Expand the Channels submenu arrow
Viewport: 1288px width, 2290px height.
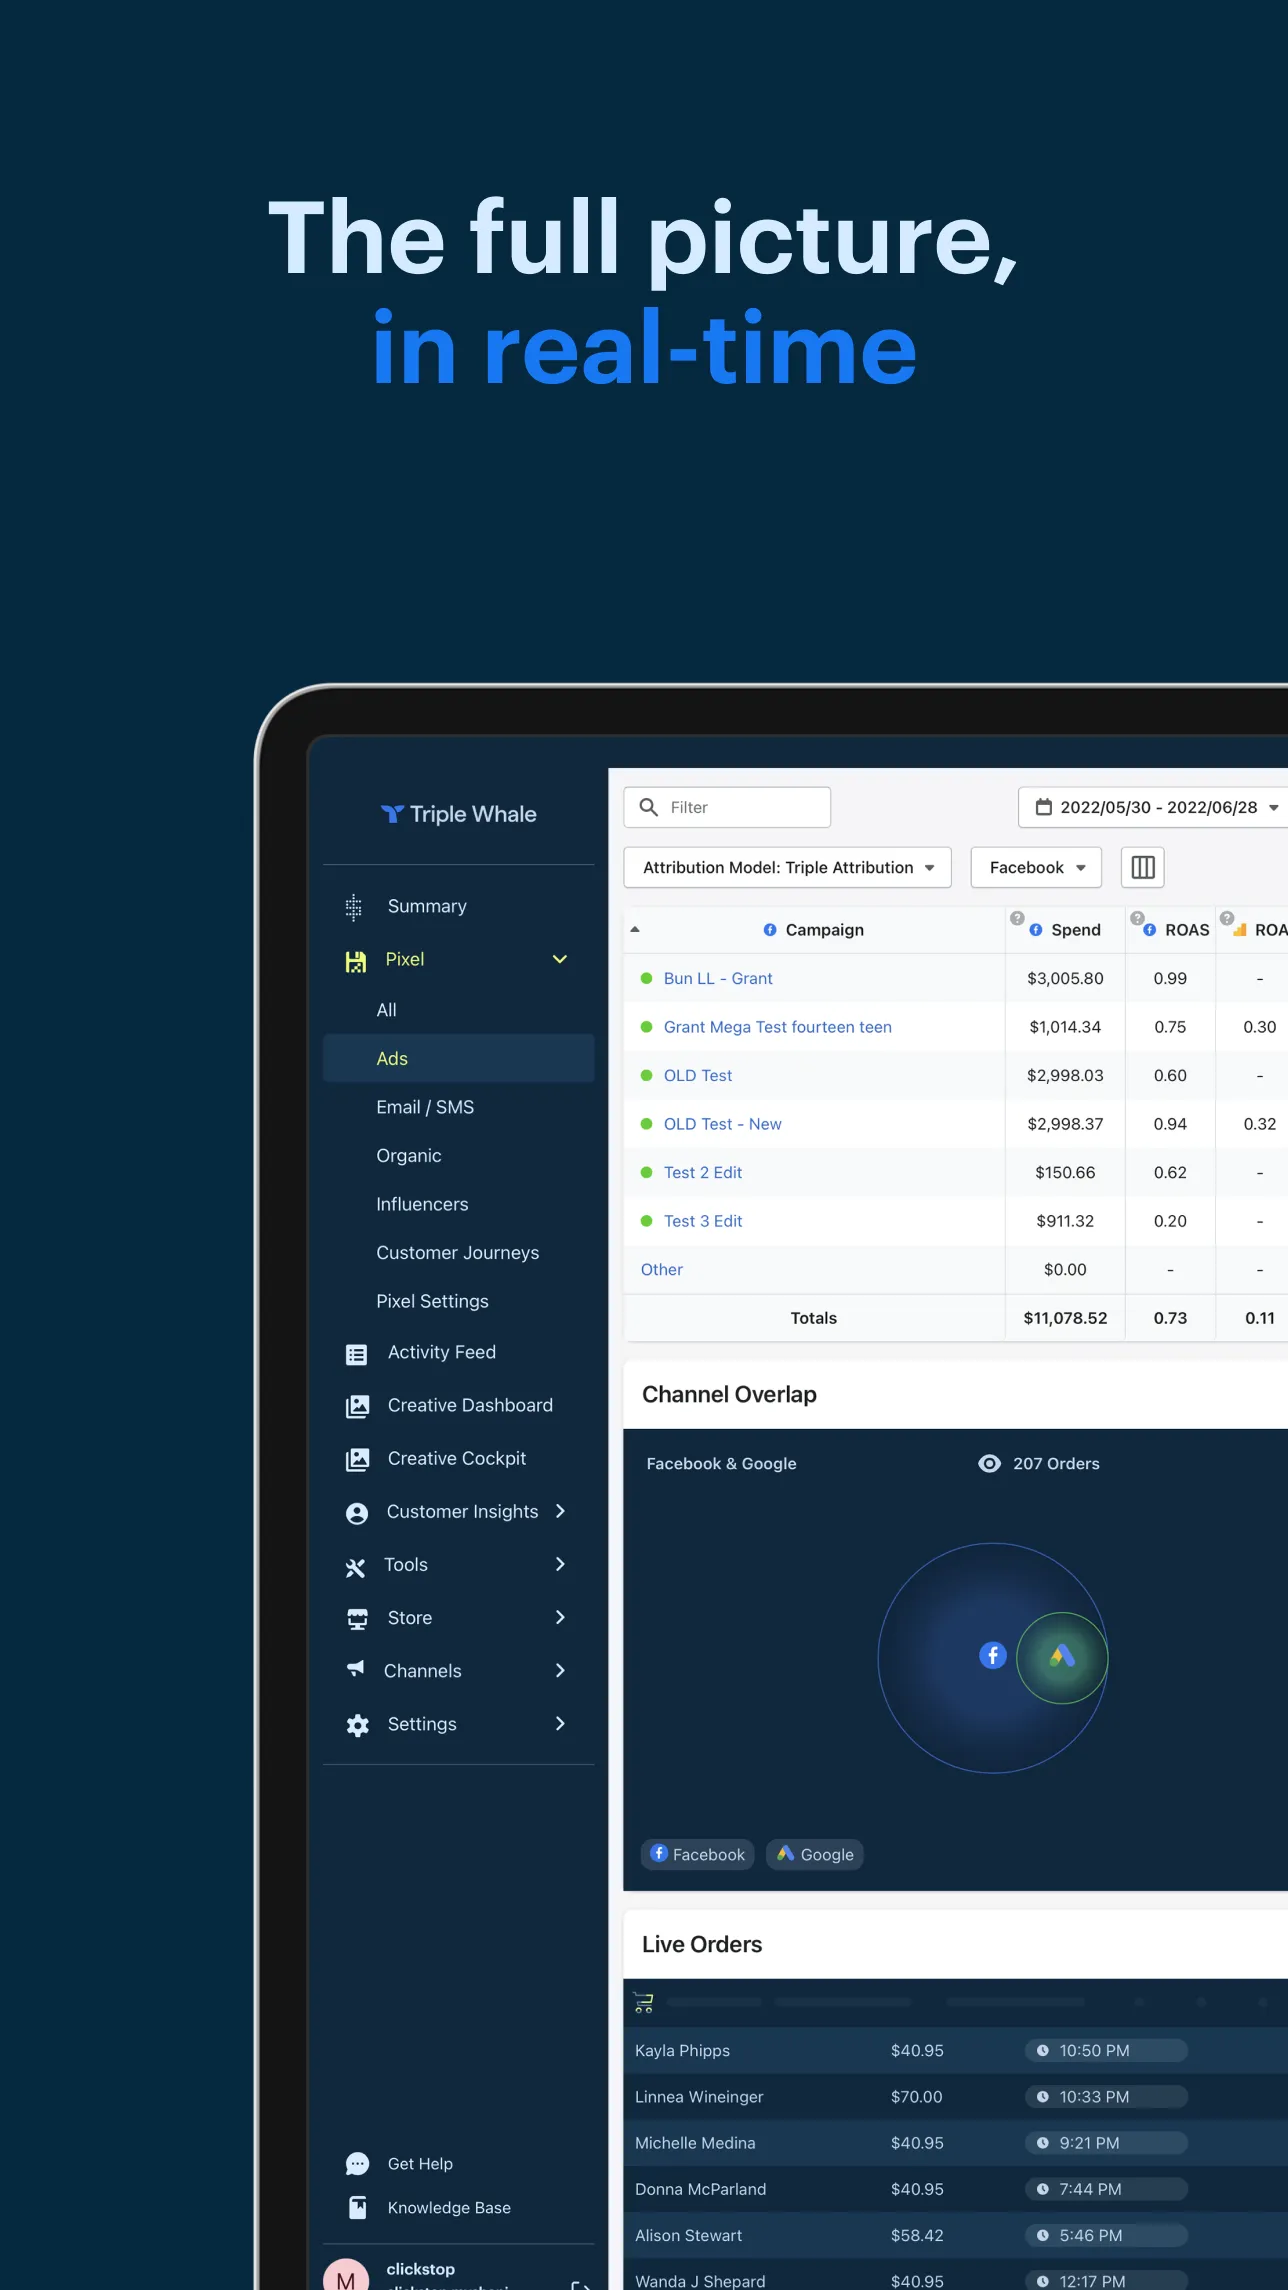560,1670
